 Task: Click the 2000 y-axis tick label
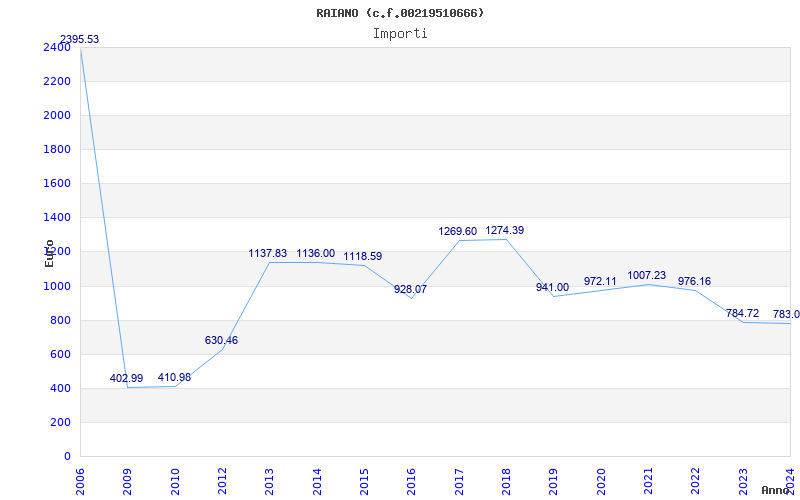57,116
